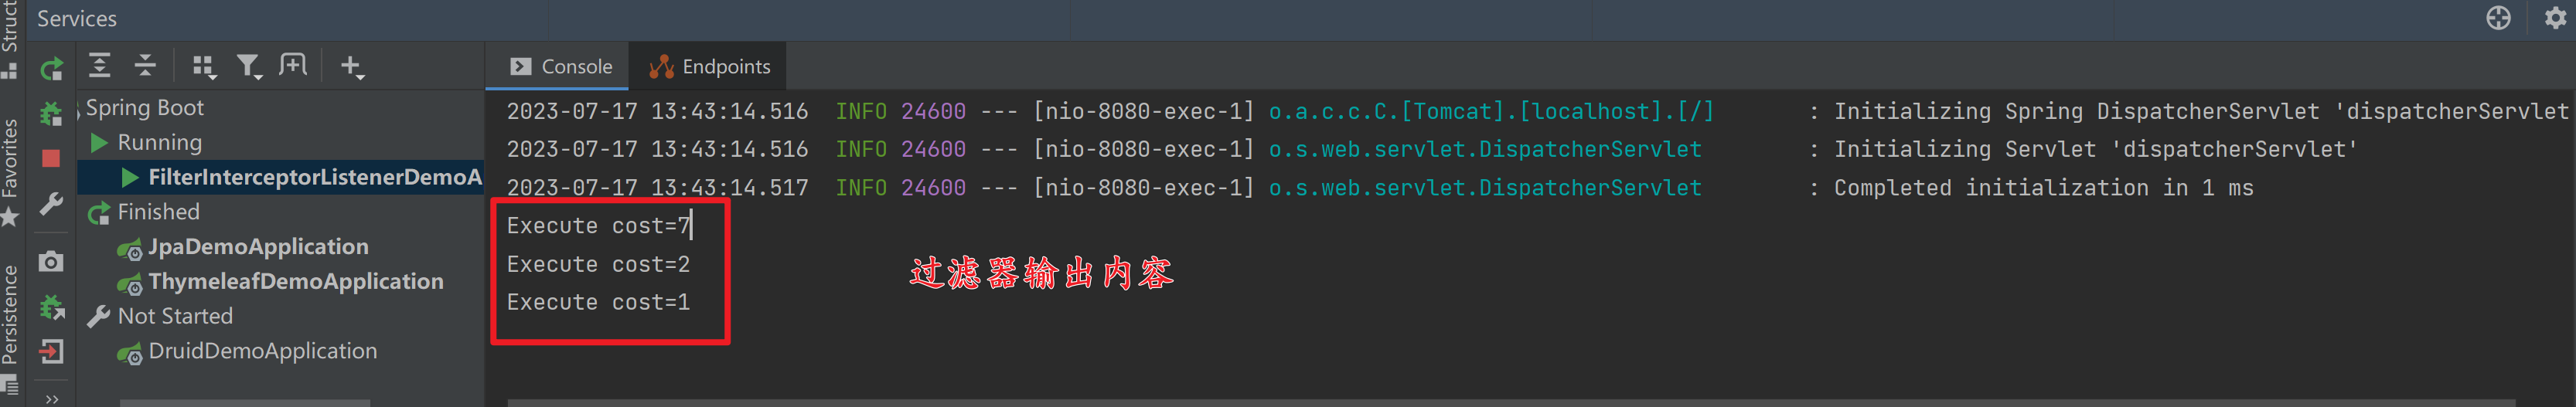
Task: Switch to the Endpoints tab
Action: (x=709, y=66)
